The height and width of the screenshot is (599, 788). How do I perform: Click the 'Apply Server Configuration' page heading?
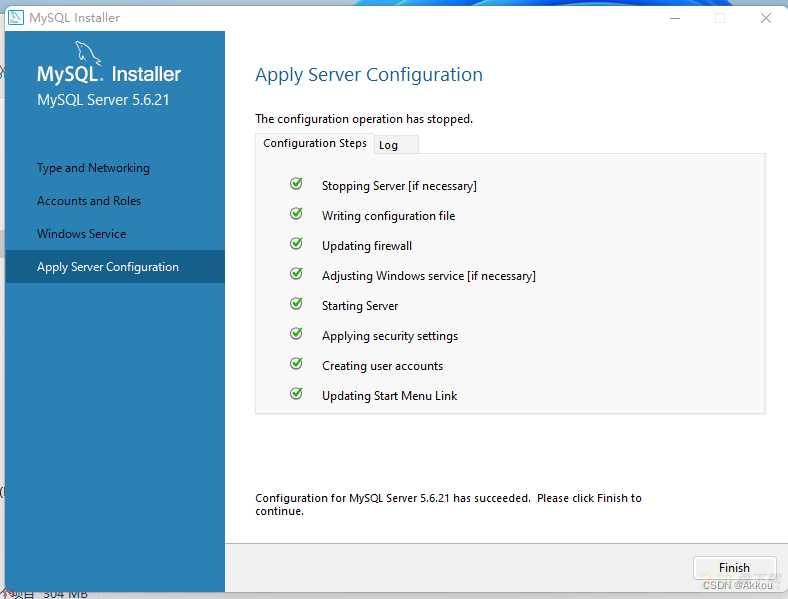pos(369,75)
